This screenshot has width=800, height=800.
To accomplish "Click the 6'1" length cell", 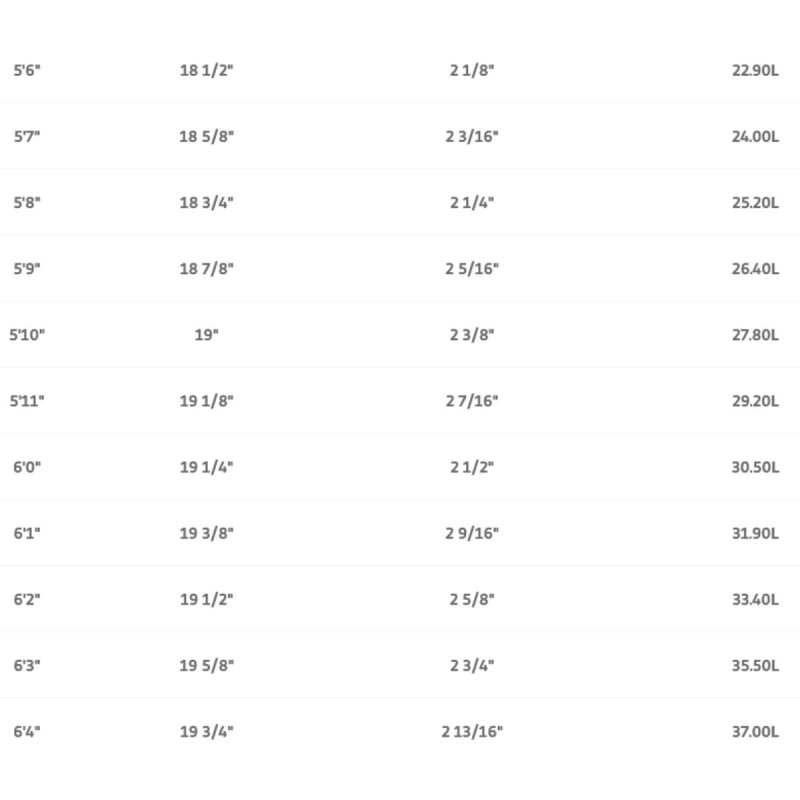I will 27,532.
